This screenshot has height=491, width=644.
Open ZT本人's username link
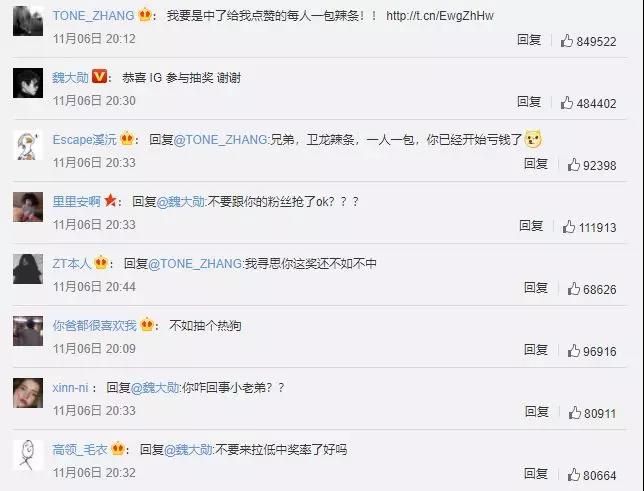[x=71, y=263]
